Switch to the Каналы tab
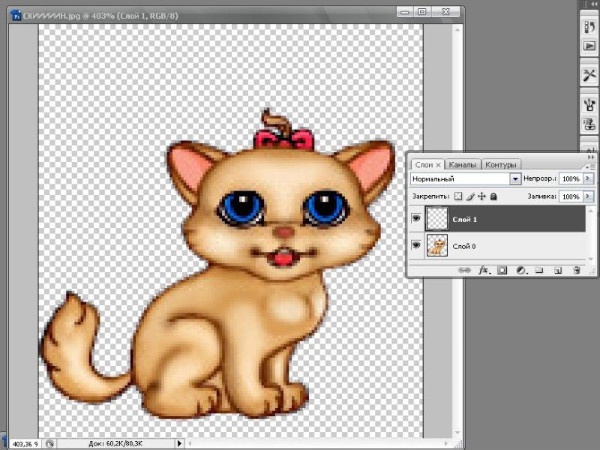 pyautogui.click(x=463, y=164)
